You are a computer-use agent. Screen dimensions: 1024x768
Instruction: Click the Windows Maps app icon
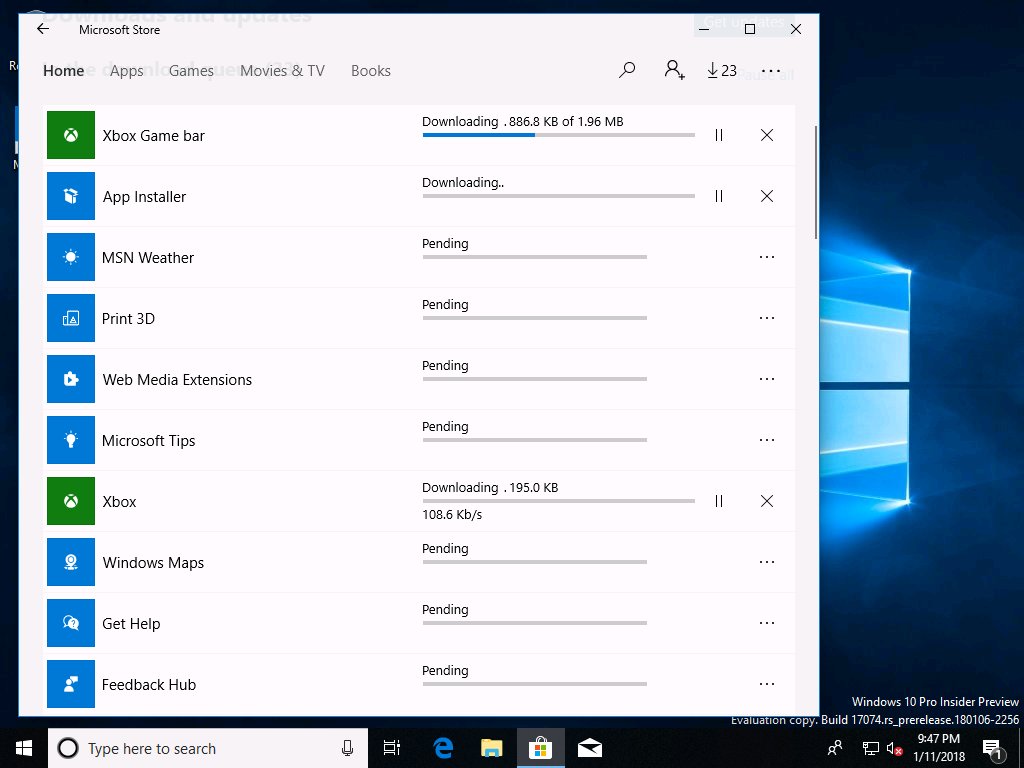click(71, 562)
